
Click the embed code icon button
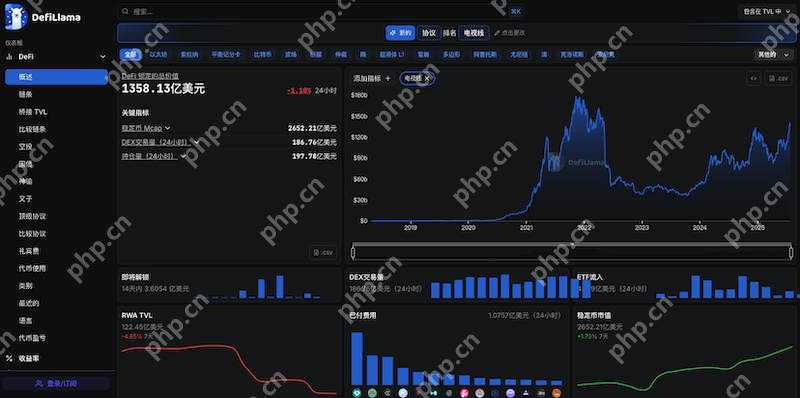click(753, 79)
